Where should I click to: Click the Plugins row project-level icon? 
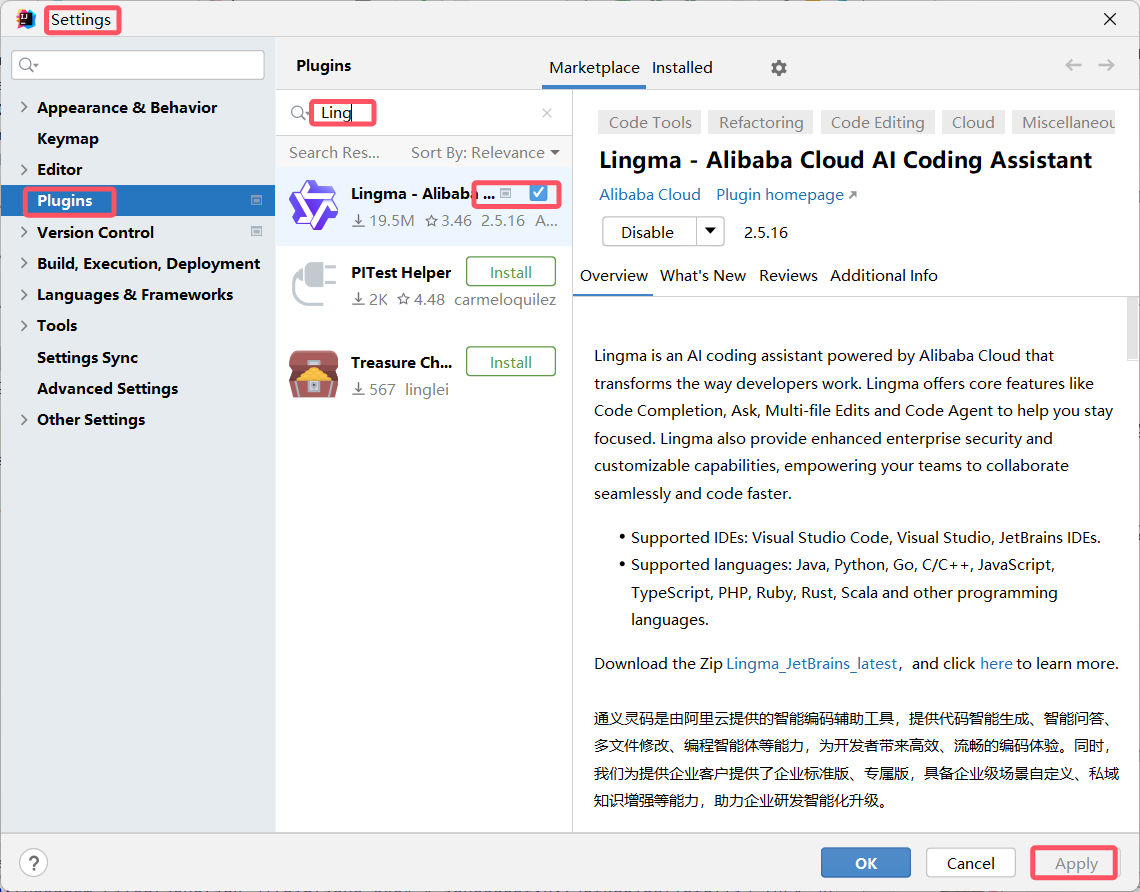coord(257,200)
